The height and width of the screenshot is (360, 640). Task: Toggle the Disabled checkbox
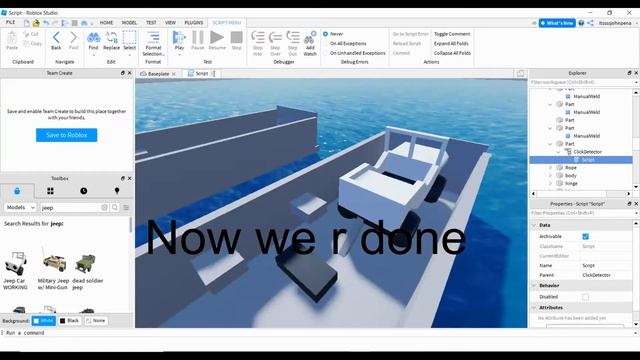(585, 297)
